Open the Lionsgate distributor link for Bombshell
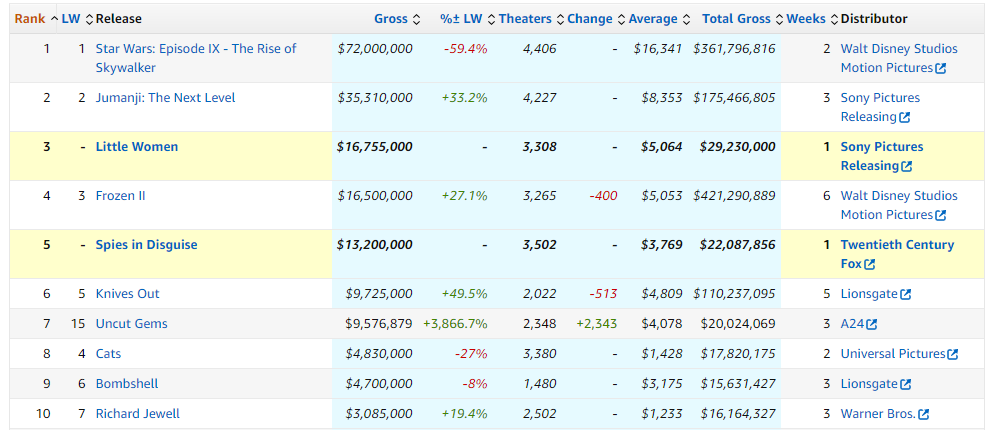The width and height of the screenshot is (987, 430). pos(869,384)
